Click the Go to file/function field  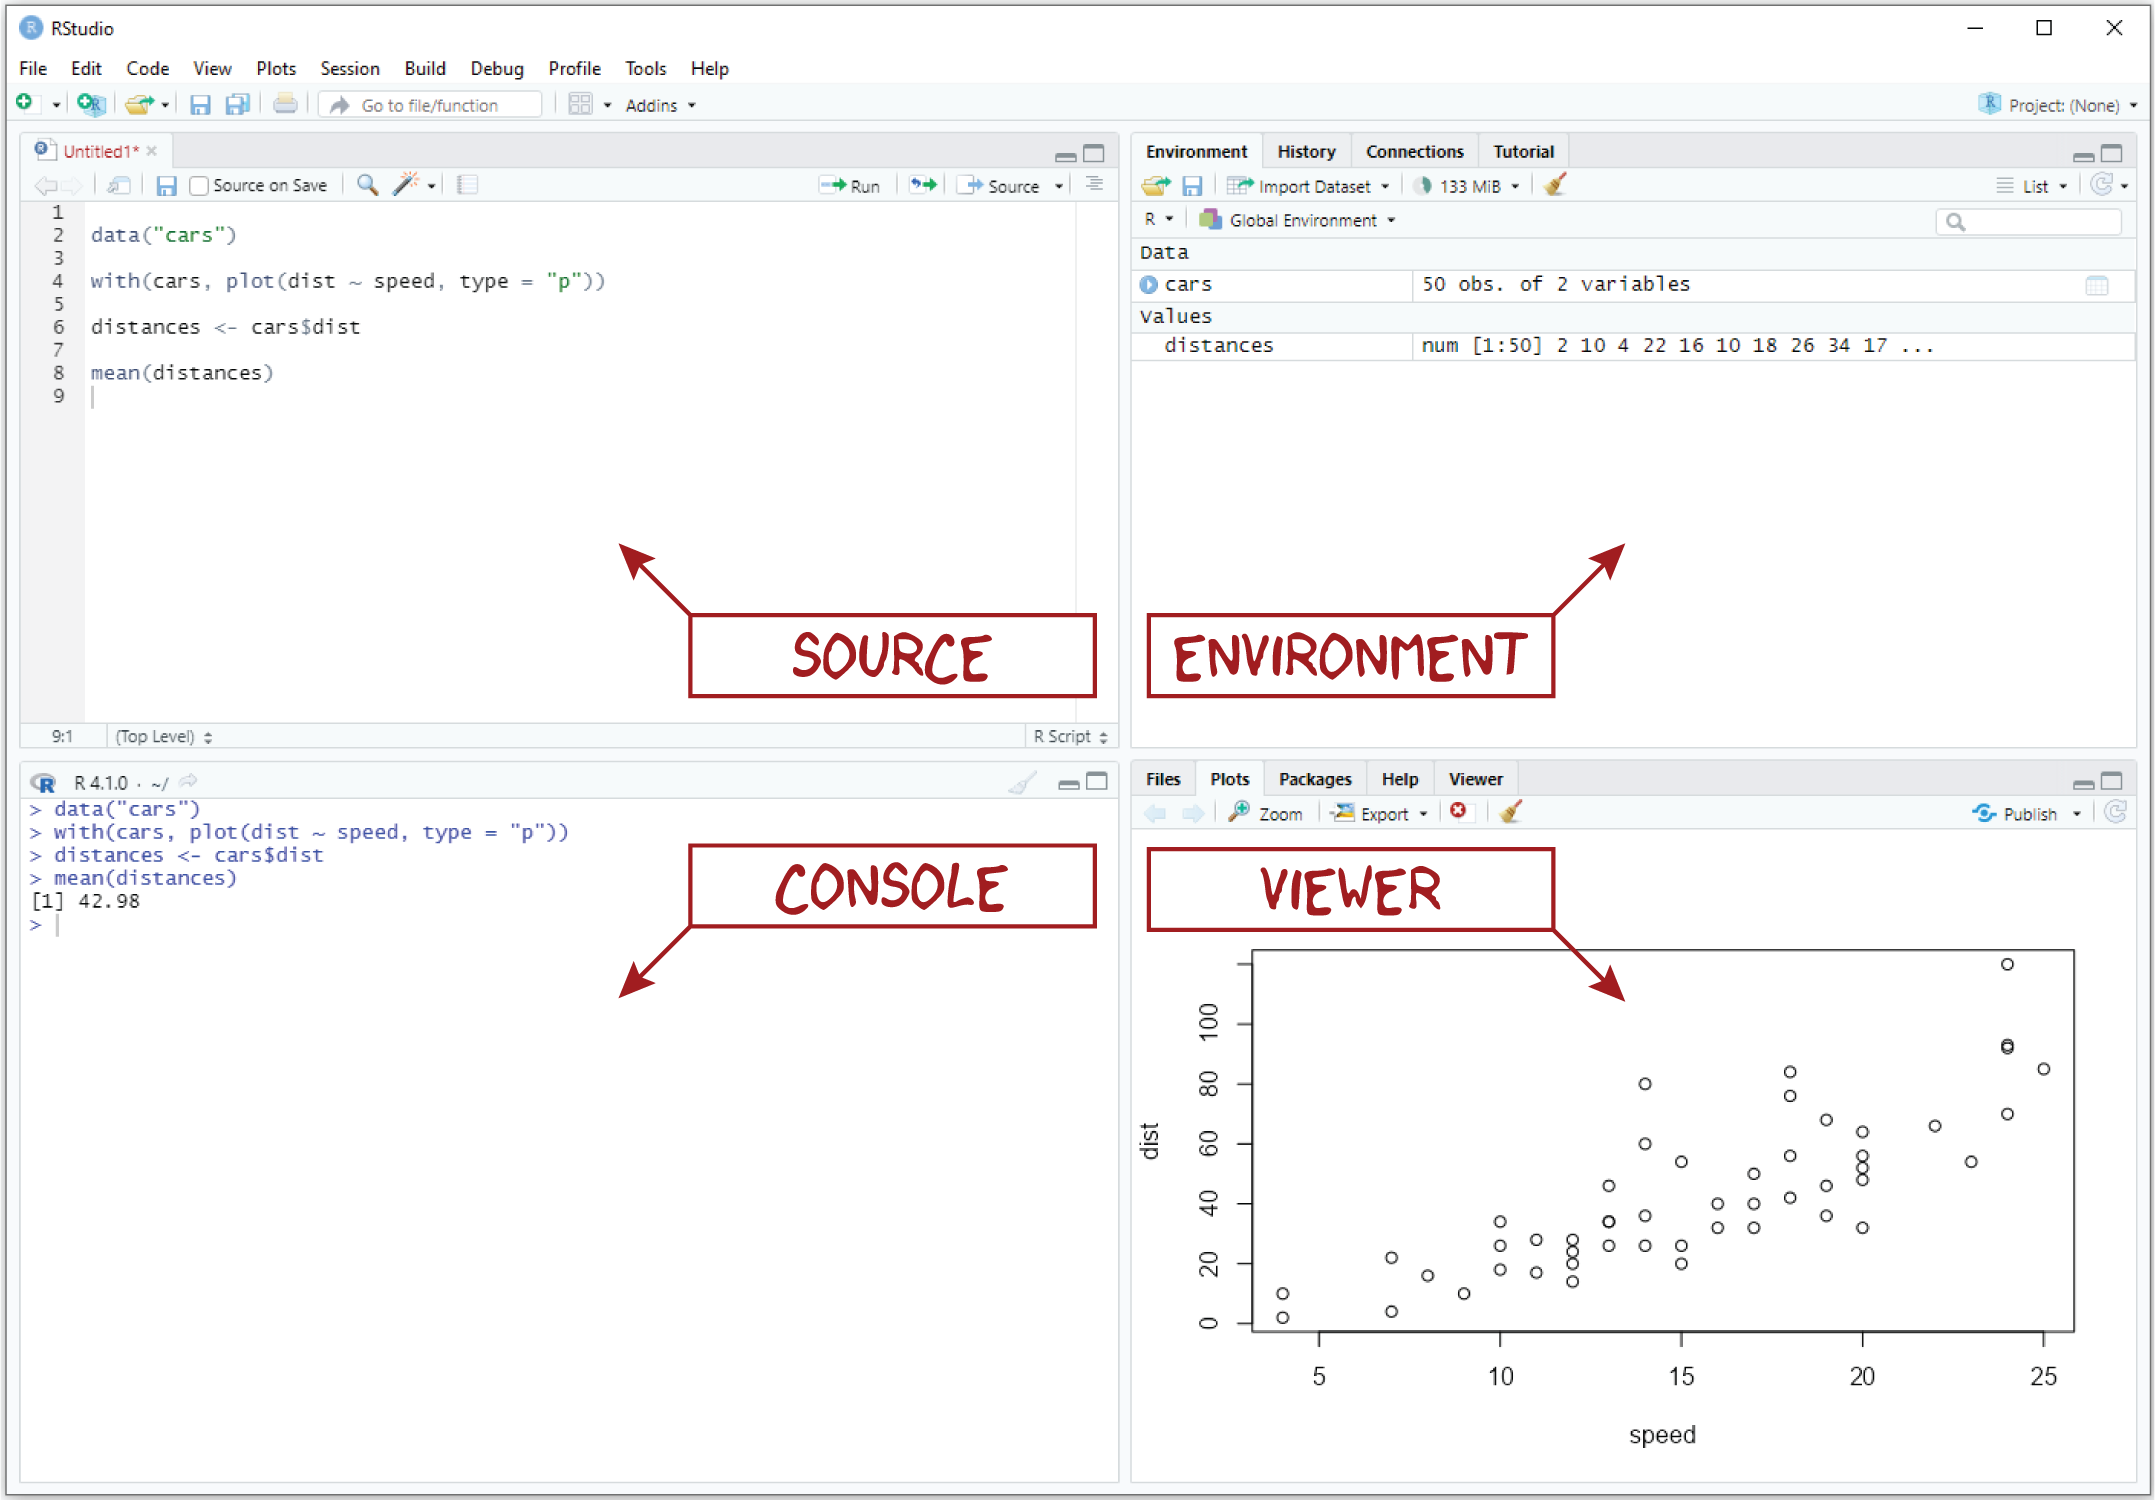click(x=430, y=105)
